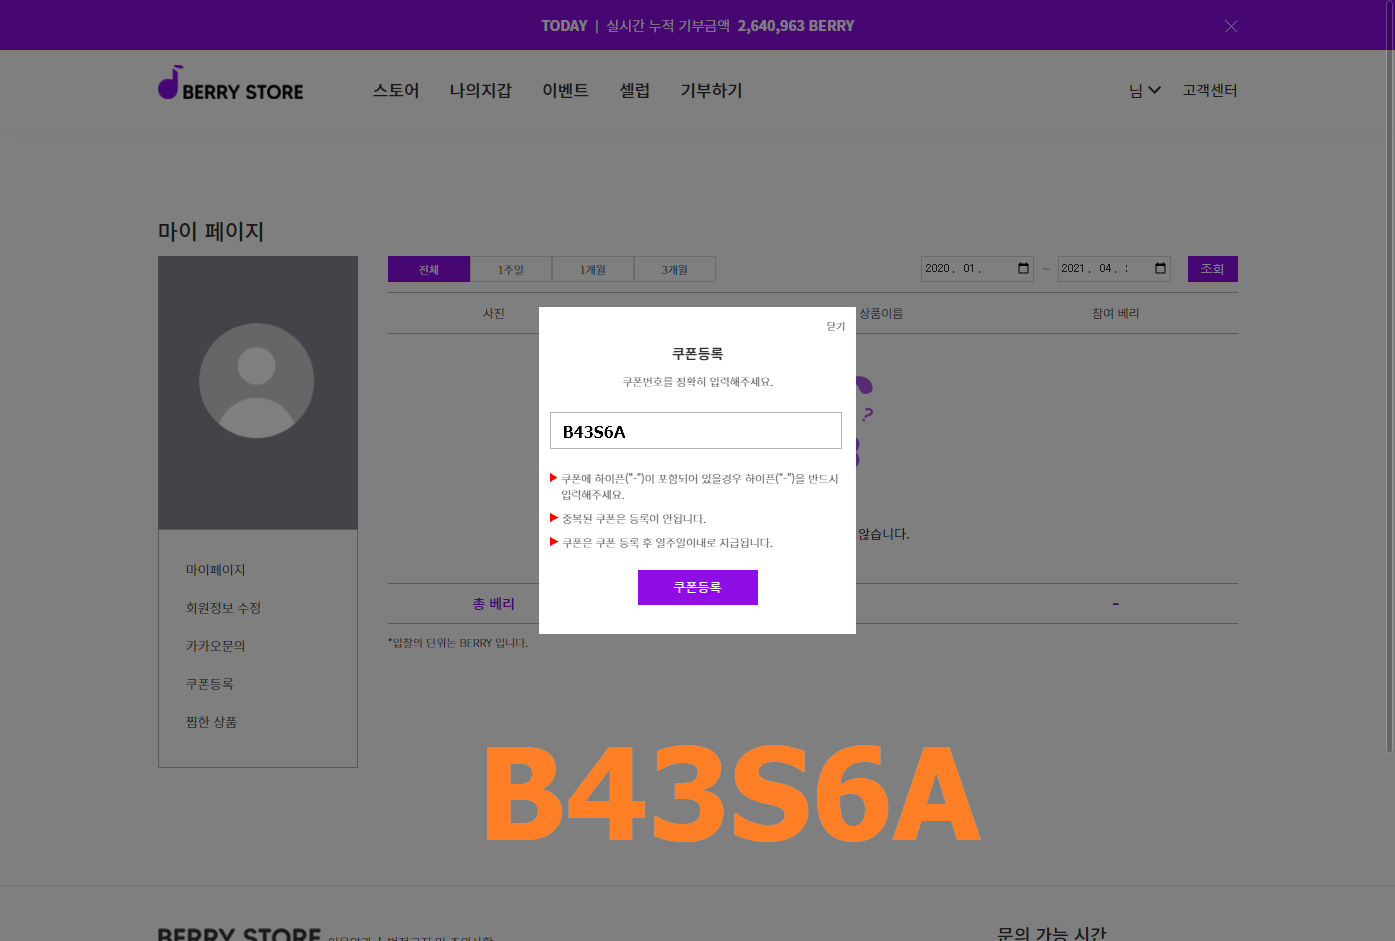
Task: Click the 참여 베리 column header
Action: (1116, 313)
